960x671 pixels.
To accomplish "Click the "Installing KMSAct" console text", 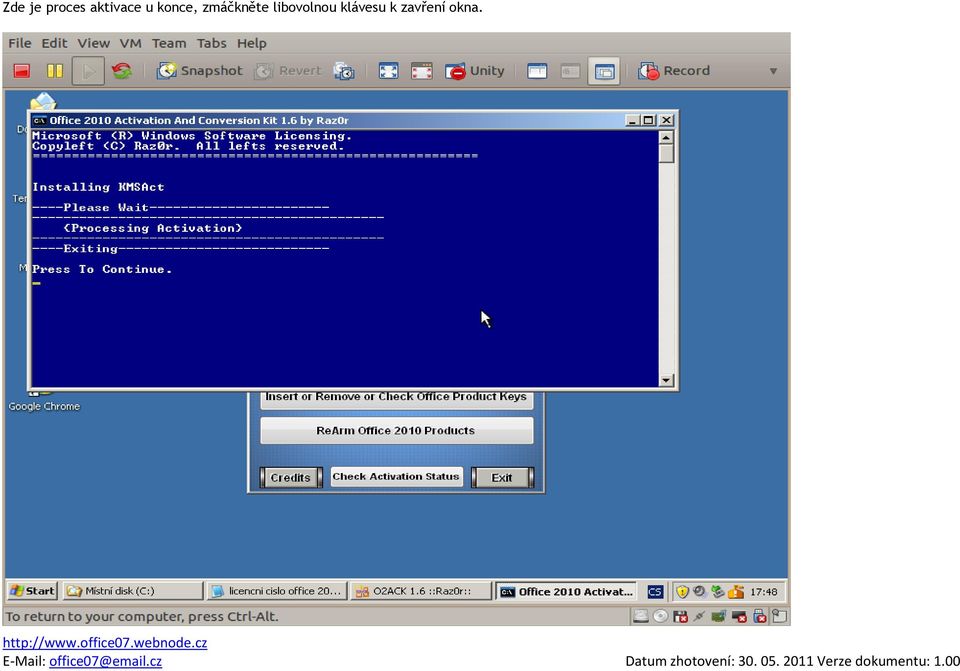I will click(99, 187).
